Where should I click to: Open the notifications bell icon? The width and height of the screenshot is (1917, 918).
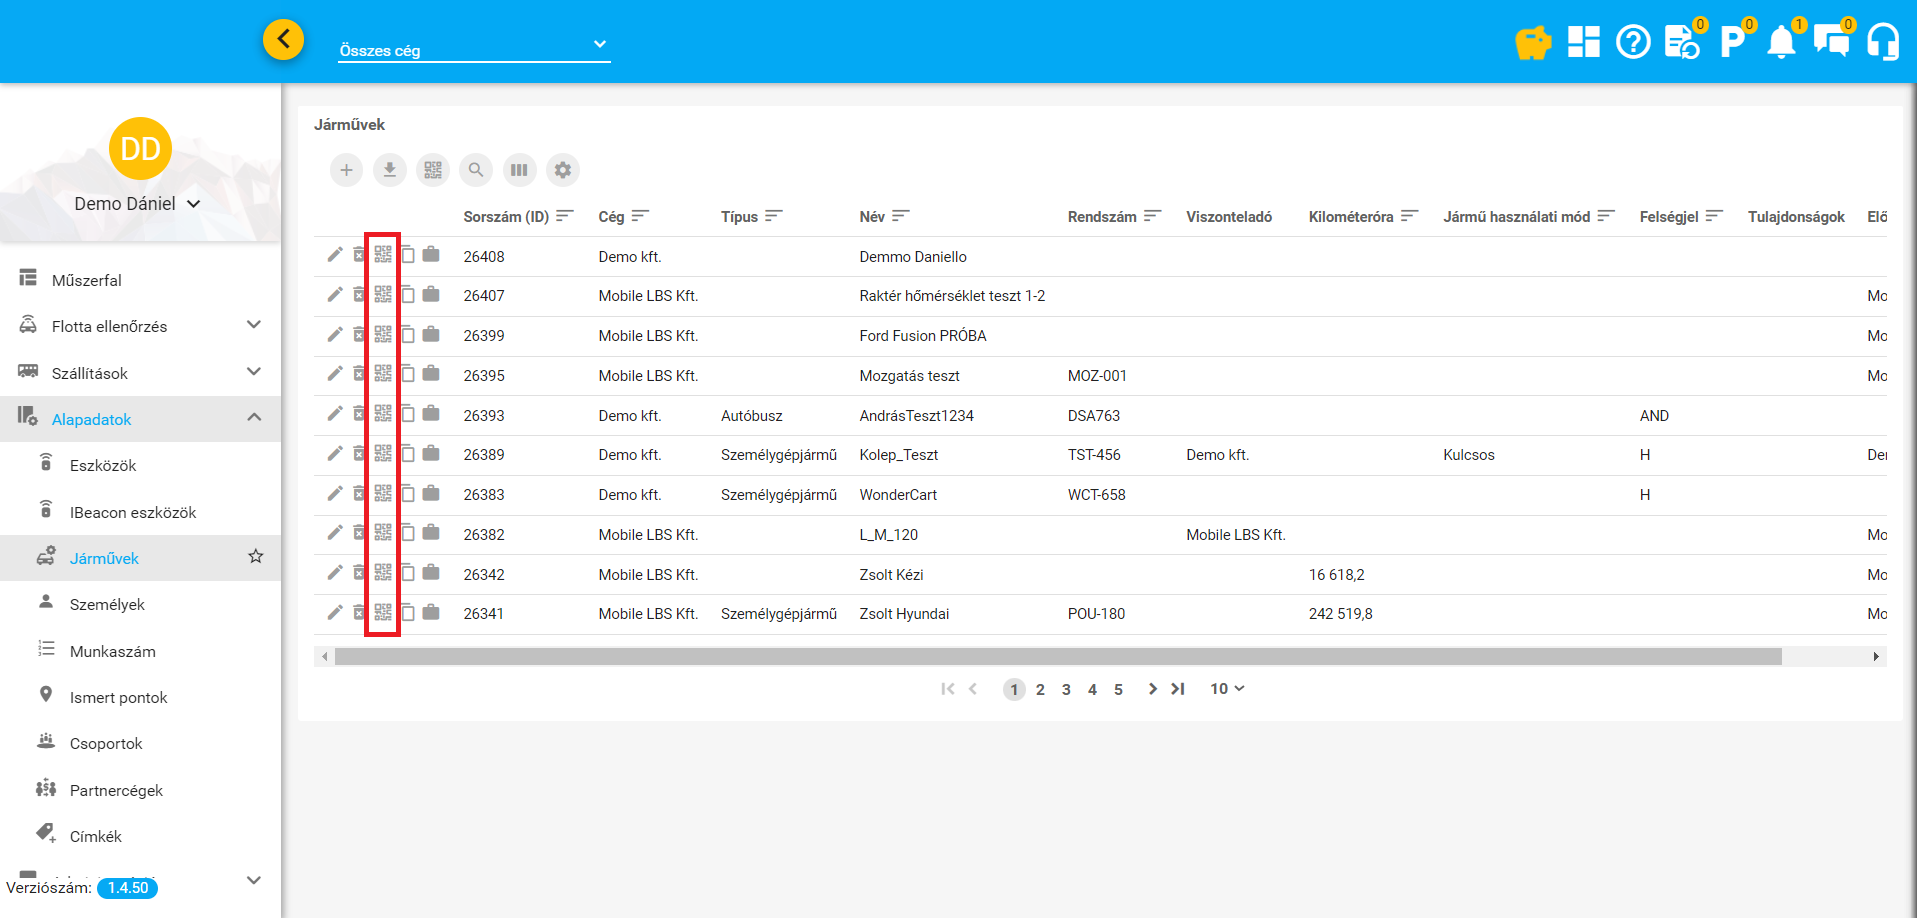pos(1781,43)
